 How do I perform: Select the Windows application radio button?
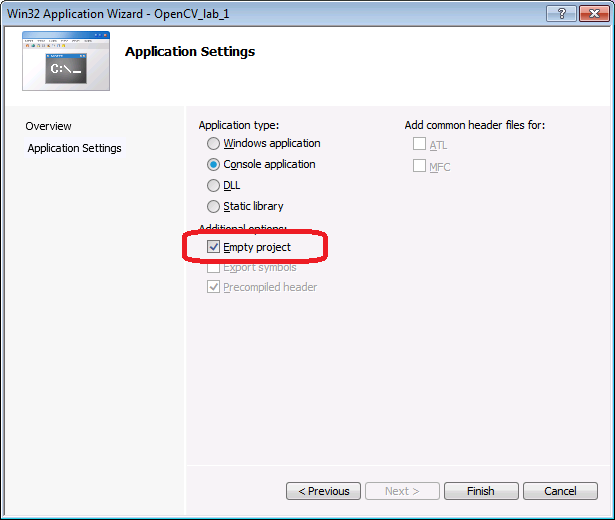pyautogui.click(x=213, y=144)
